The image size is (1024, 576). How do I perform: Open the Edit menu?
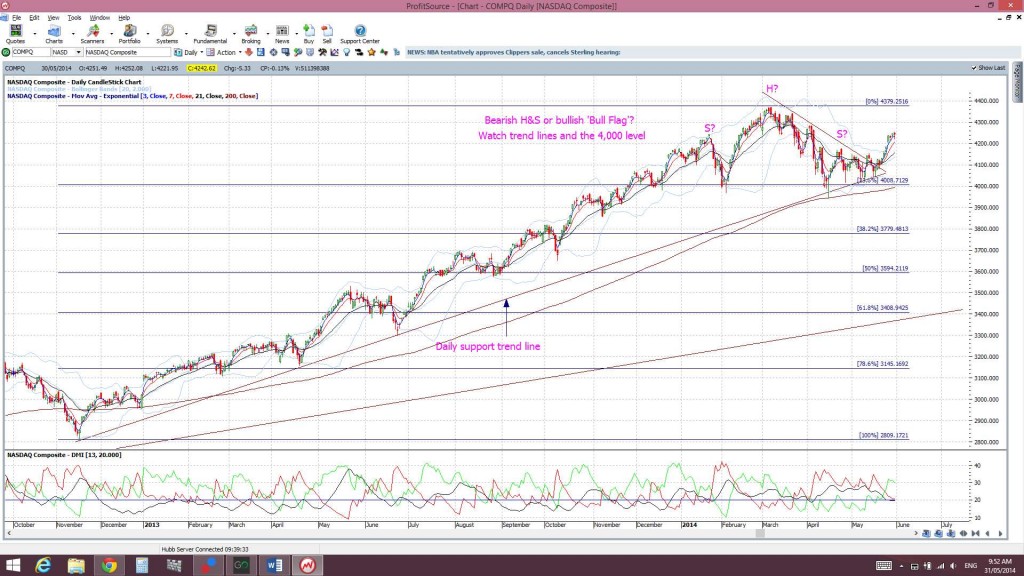point(34,18)
